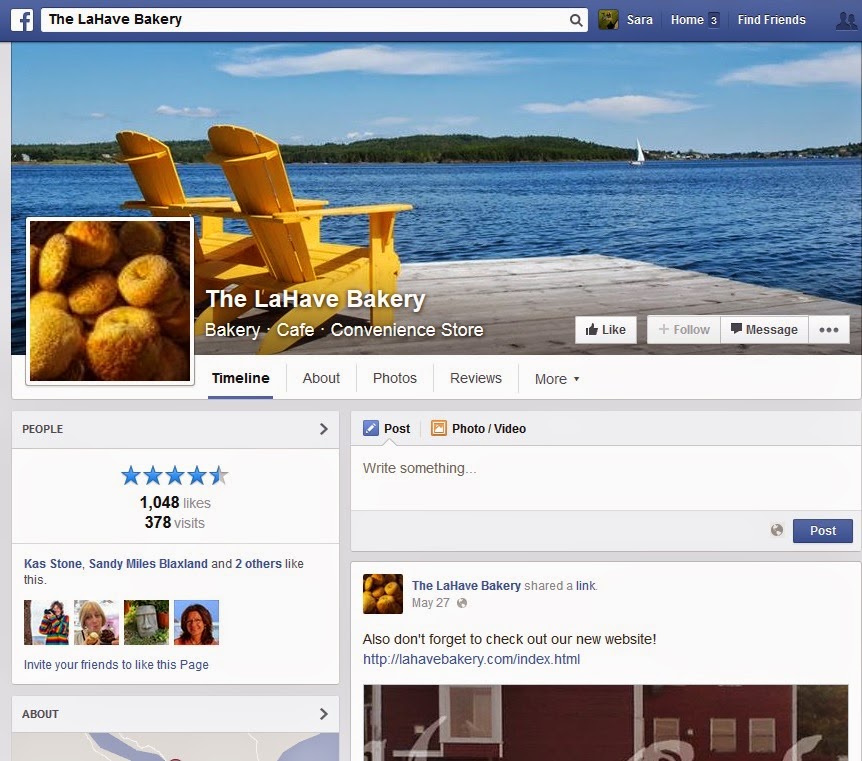Image resolution: width=862 pixels, height=761 pixels.
Task: Open the Reviews tab
Action: [x=476, y=378]
